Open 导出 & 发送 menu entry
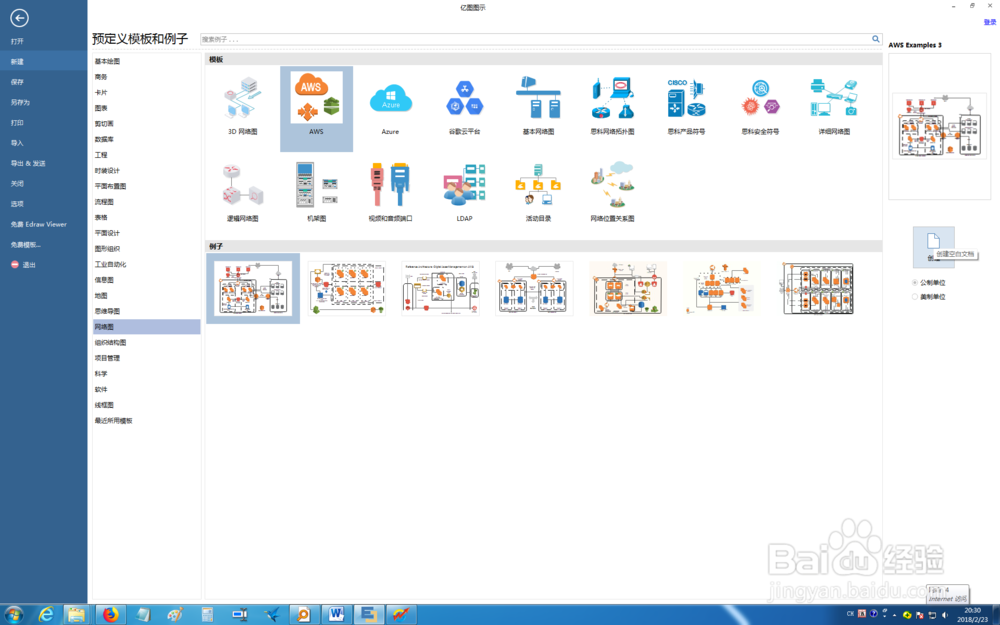 [x=28, y=164]
